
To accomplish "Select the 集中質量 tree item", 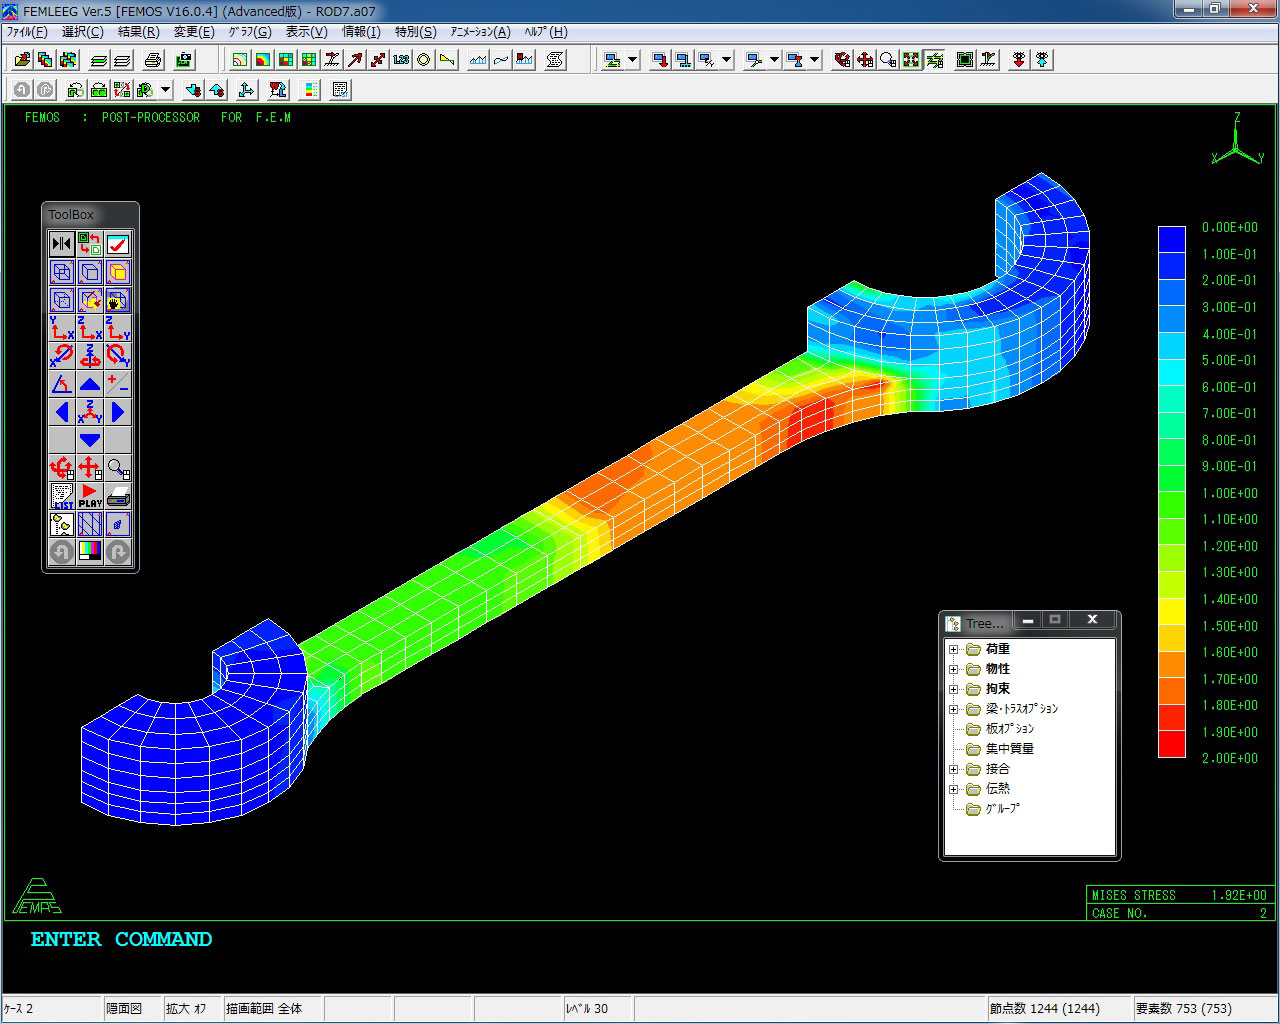I will point(1009,749).
